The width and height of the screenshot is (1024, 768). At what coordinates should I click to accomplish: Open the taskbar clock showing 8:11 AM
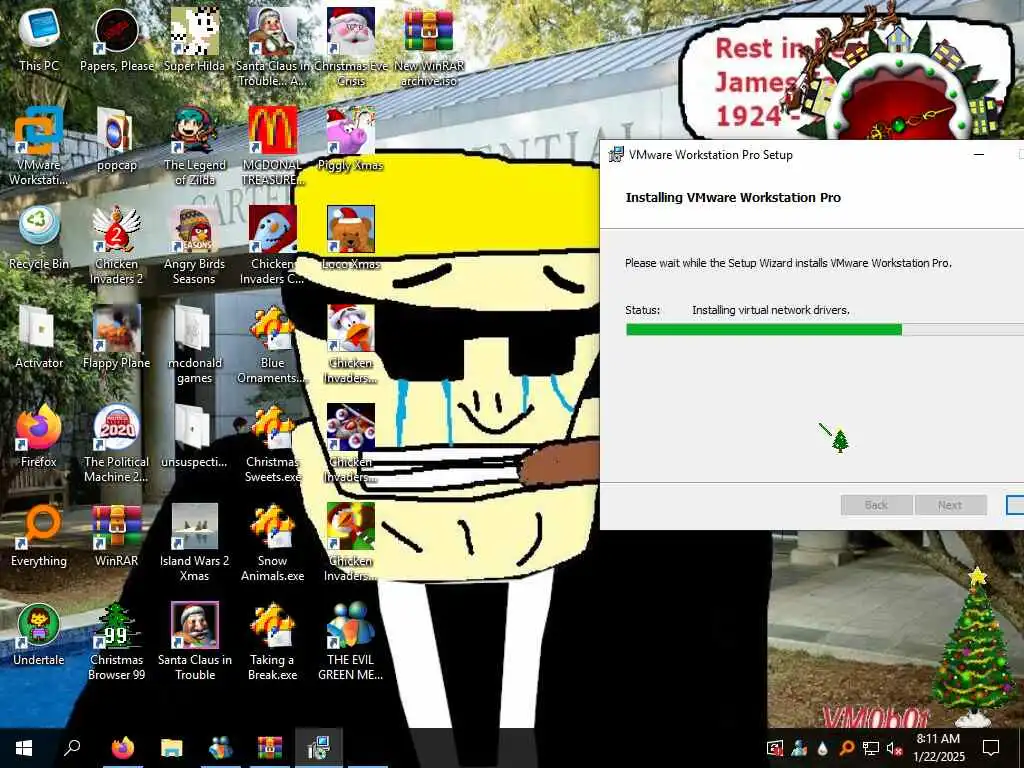(x=938, y=748)
